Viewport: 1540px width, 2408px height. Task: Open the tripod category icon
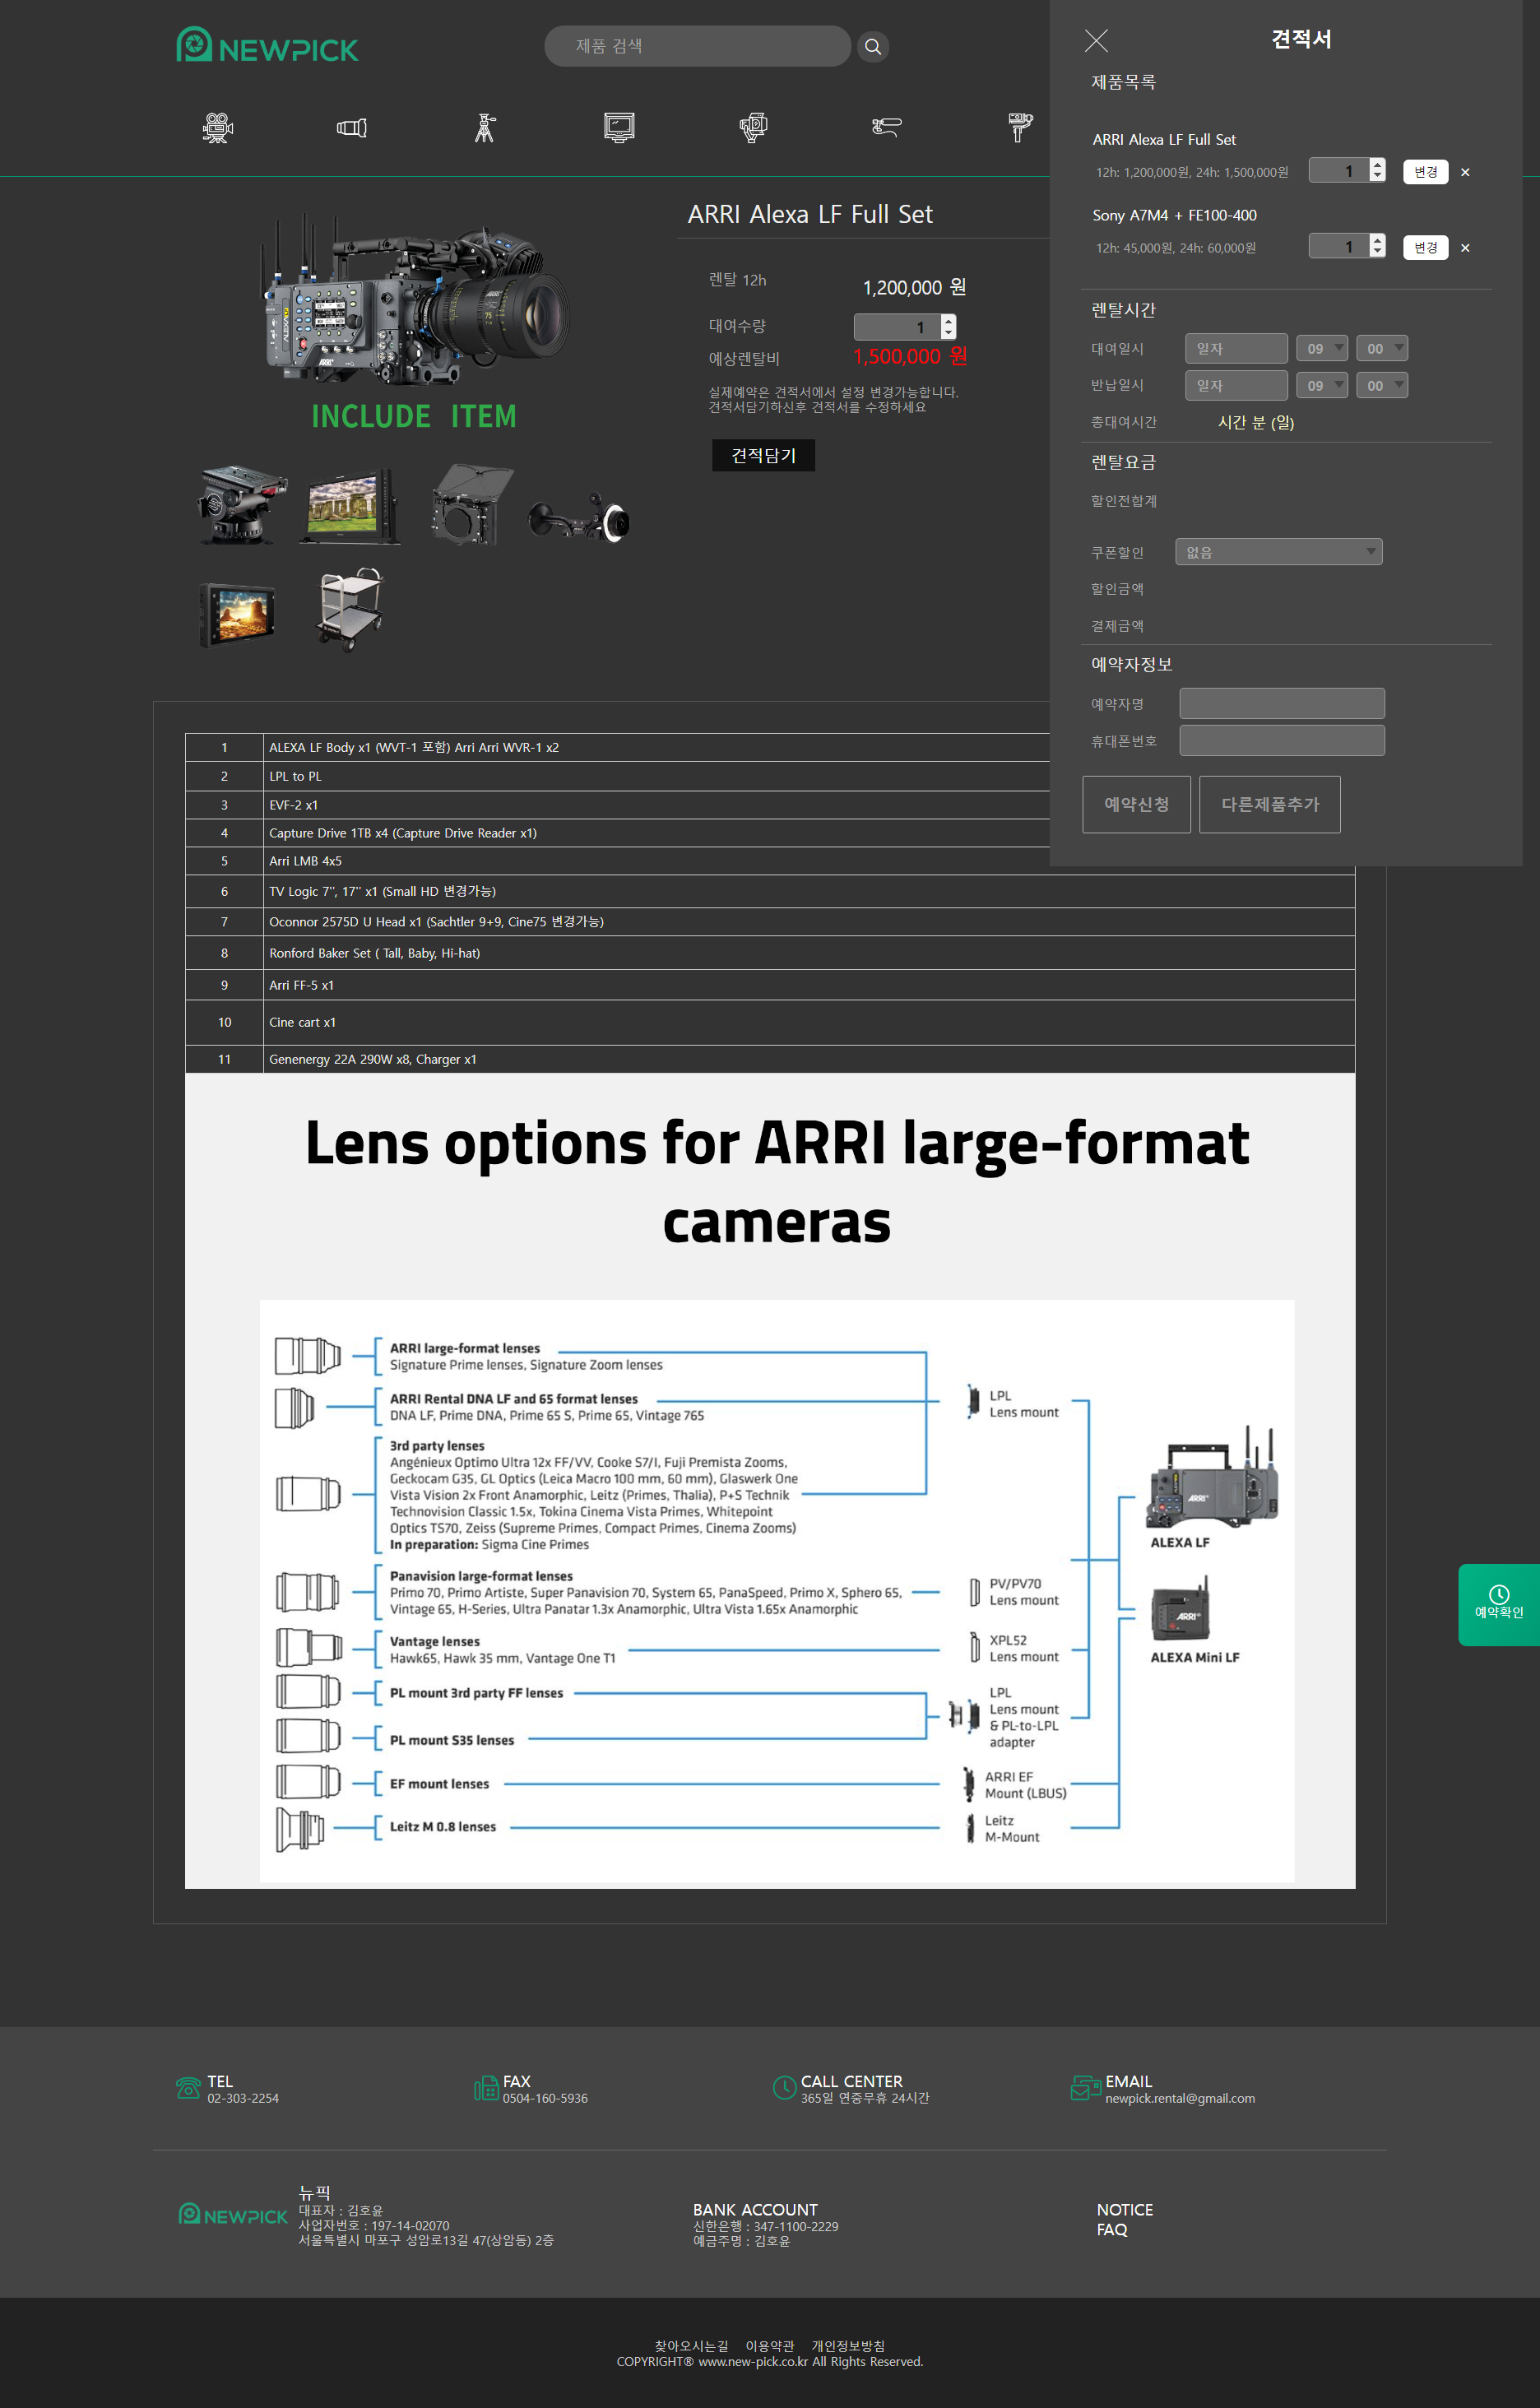click(485, 128)
